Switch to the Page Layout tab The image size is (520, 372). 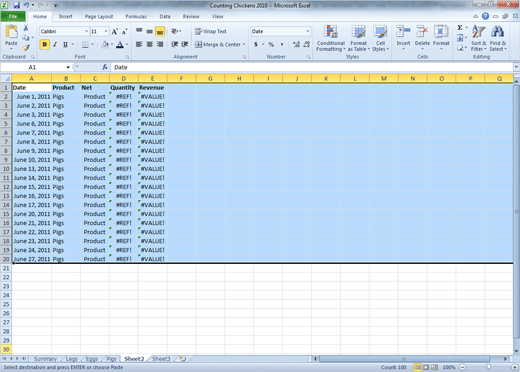pyautogui.click(x=99, y=16)
